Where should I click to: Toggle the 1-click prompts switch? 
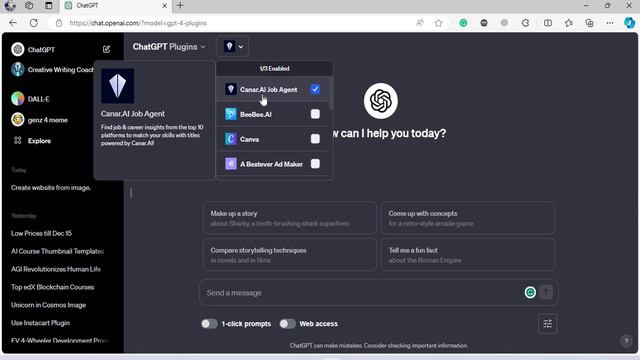(209, 324)
